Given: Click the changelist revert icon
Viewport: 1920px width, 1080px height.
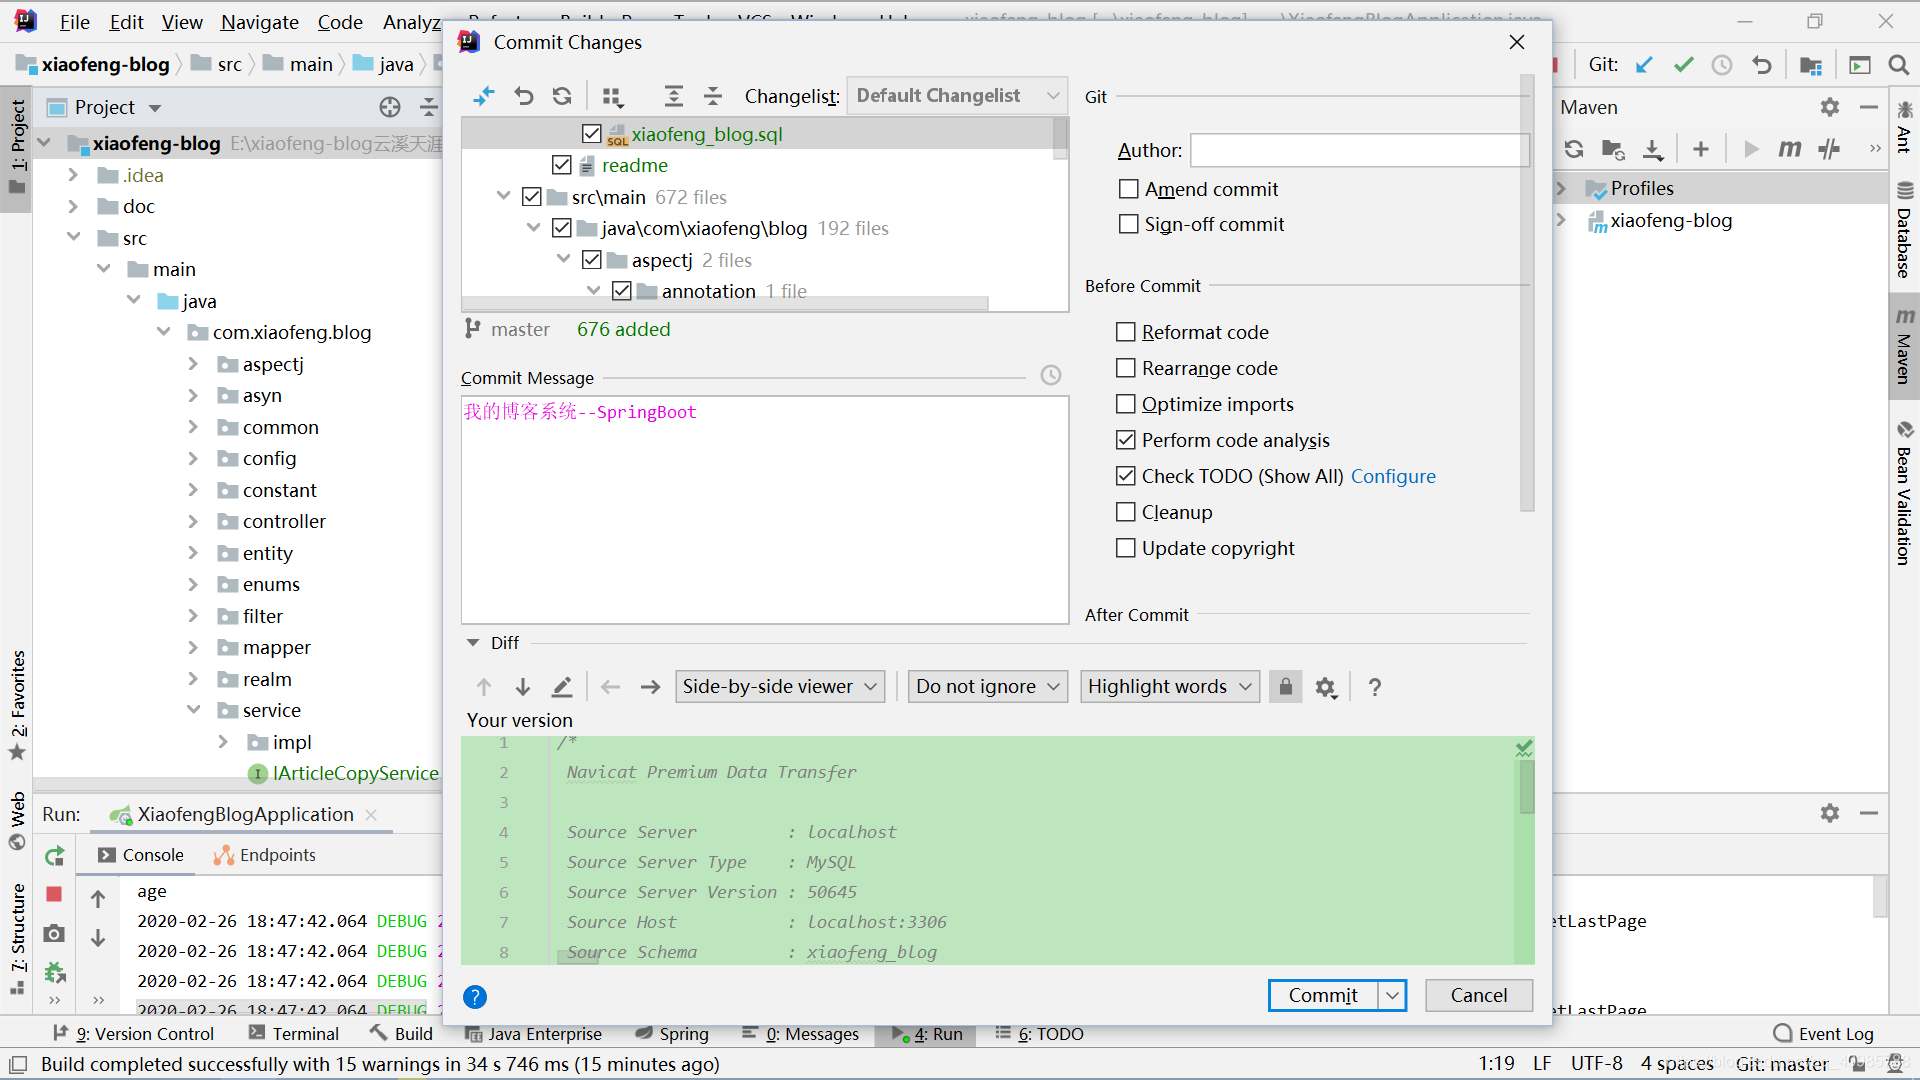Looking at the screenshot, I should click(x=522, y=95).
